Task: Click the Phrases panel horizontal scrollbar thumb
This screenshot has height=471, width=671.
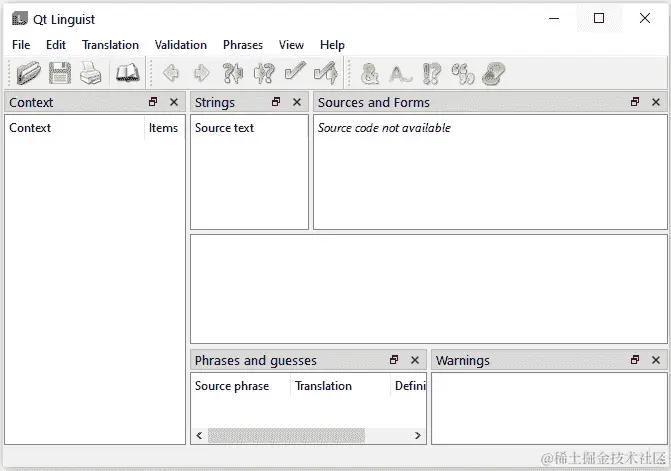Action: coord(286,435)
